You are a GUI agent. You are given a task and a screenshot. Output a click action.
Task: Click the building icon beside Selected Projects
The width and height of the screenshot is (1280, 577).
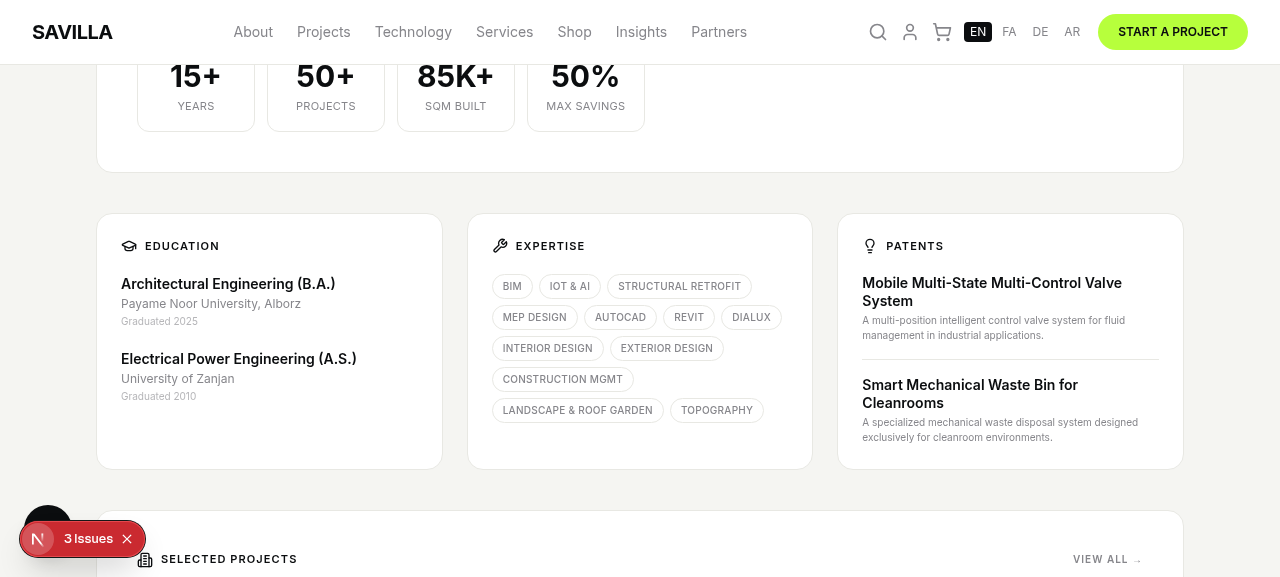click(145, 560)
